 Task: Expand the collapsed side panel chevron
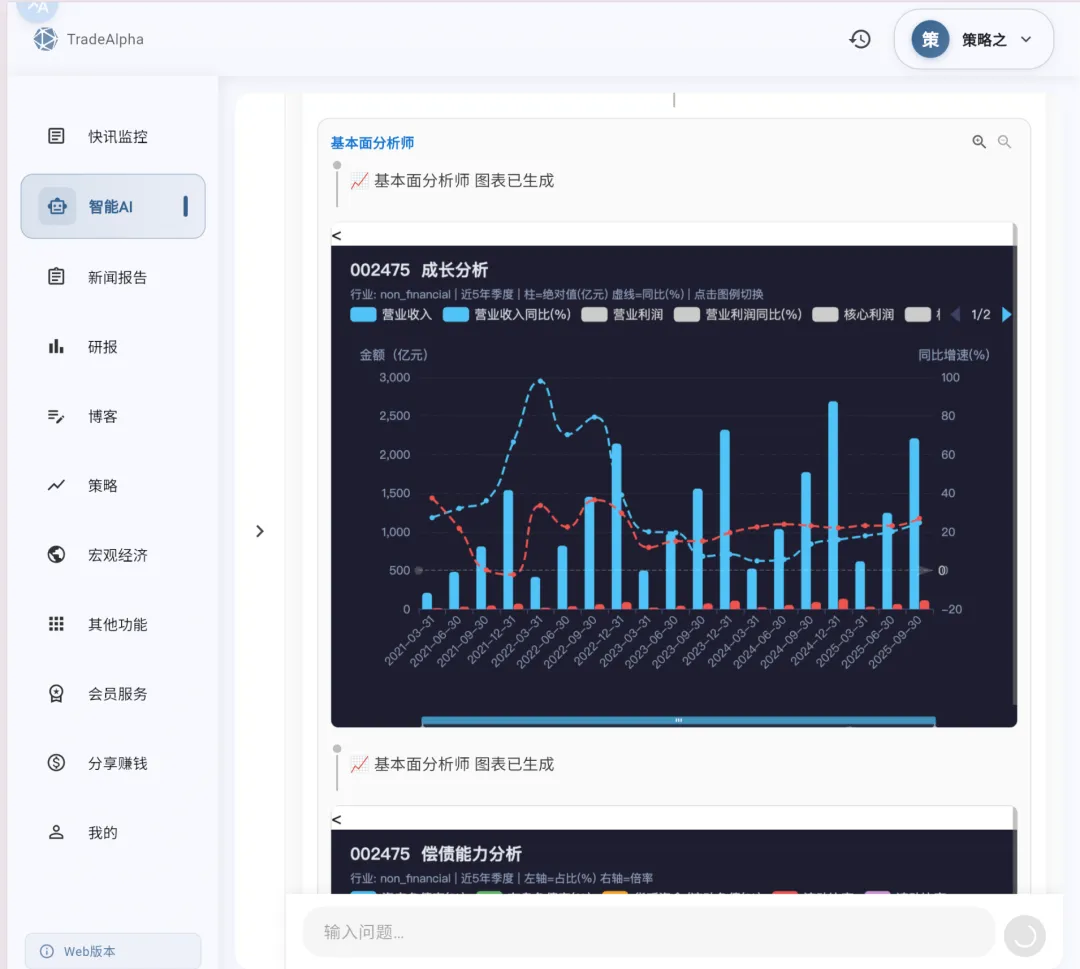(x=260, y=531)
